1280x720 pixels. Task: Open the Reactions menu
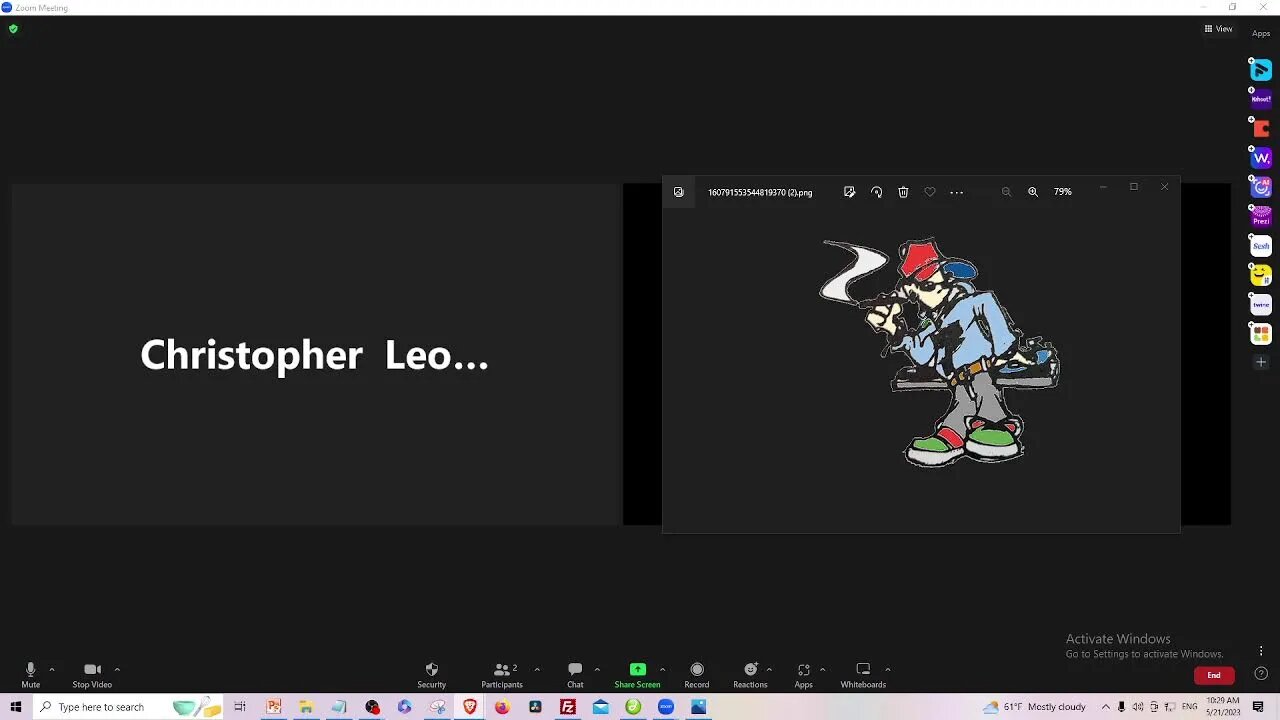pyautogui.click(x=750, y=675)
